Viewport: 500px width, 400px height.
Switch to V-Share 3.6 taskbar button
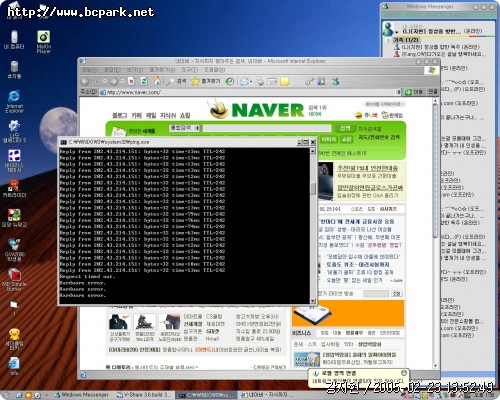(x=144, y=395)
